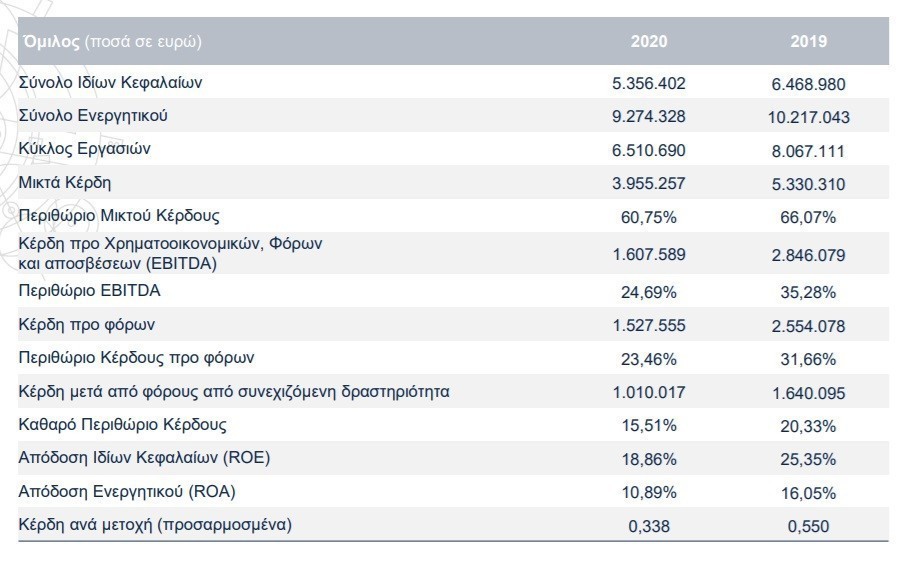Click the 1.640.095 after-tax profit value
The height and width of the screenshot is (564, 903).
coord(808,393)
